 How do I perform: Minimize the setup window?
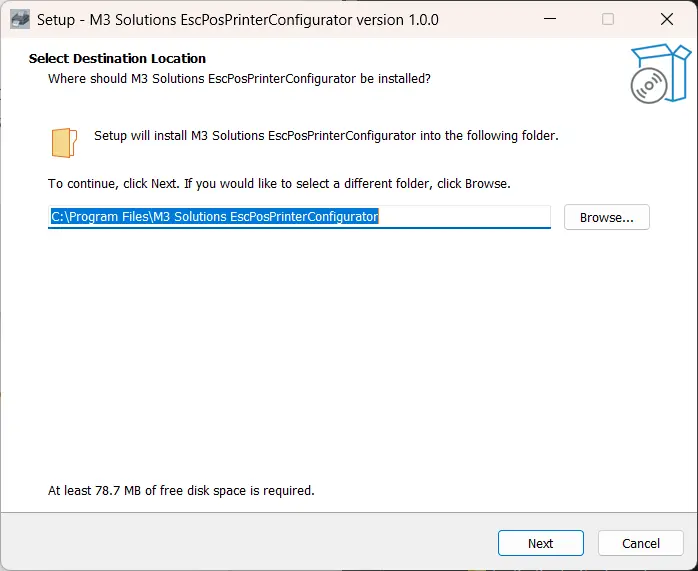pyautogui.click(x=550, y=19)
